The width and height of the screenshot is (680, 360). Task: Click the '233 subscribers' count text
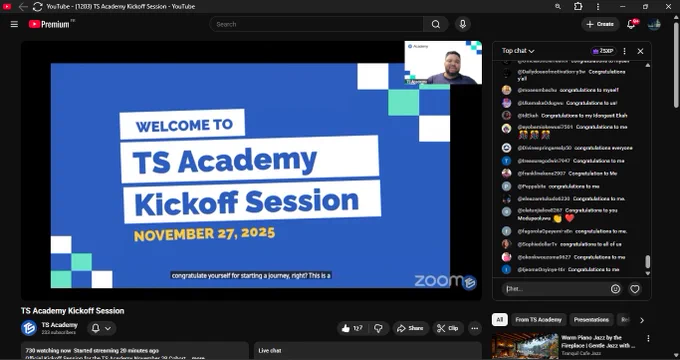tap(59, 332)
